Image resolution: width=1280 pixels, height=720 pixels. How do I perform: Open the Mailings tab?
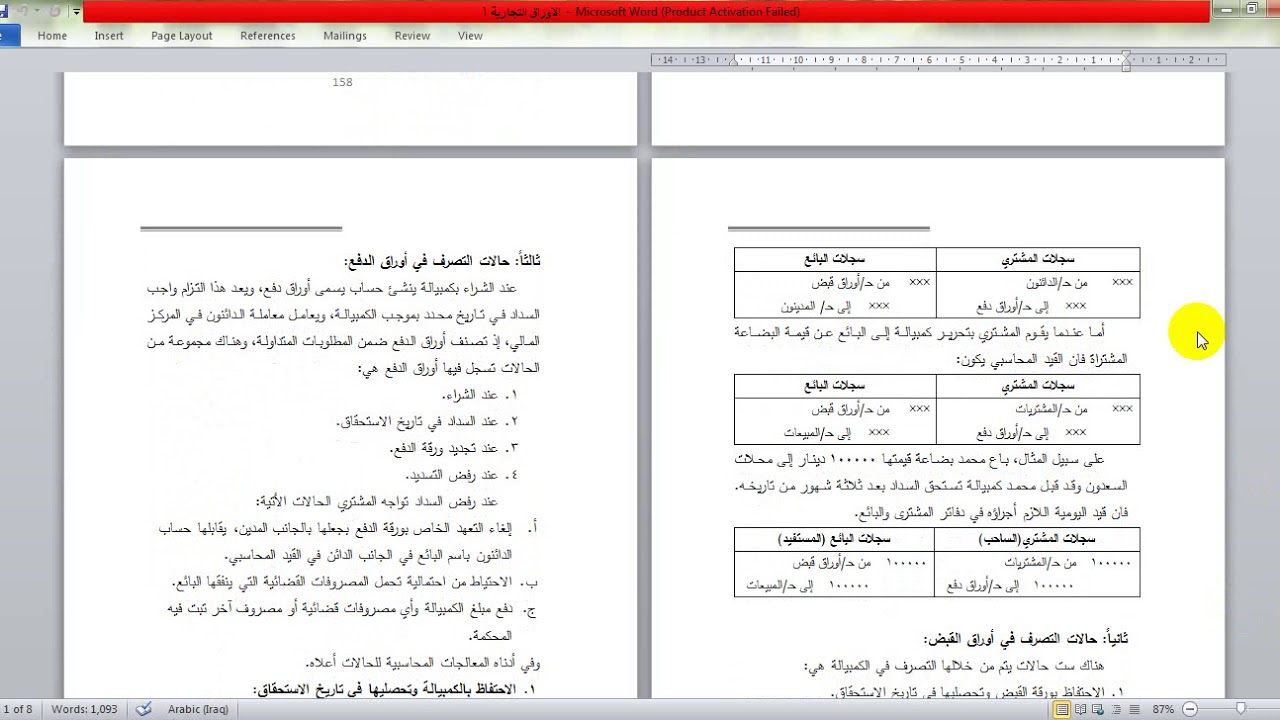point(345,35)
